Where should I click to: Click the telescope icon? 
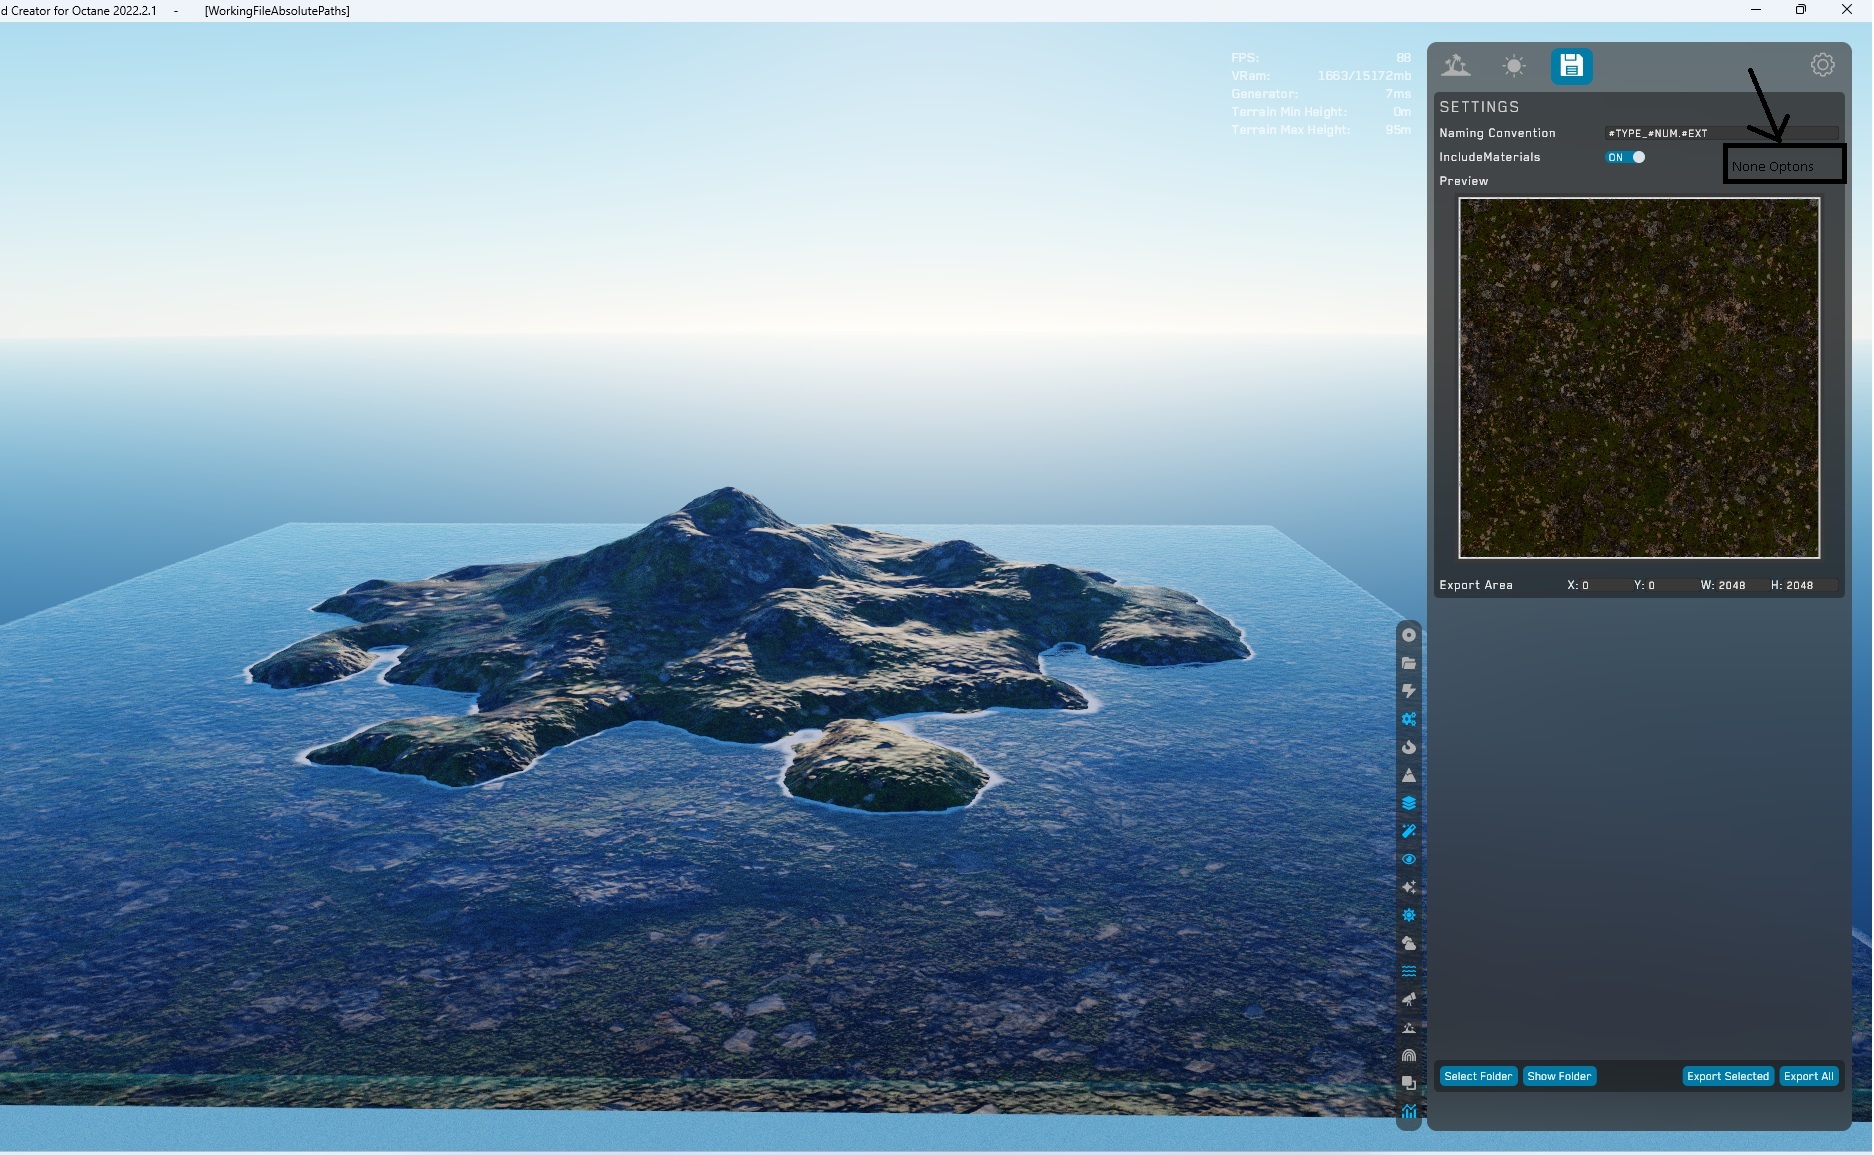coord(1409,999)
